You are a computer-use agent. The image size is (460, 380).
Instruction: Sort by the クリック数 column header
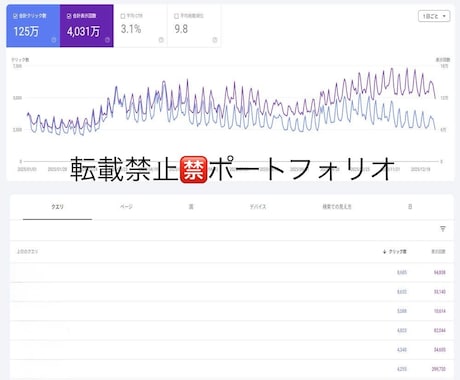tap(395, 252)
